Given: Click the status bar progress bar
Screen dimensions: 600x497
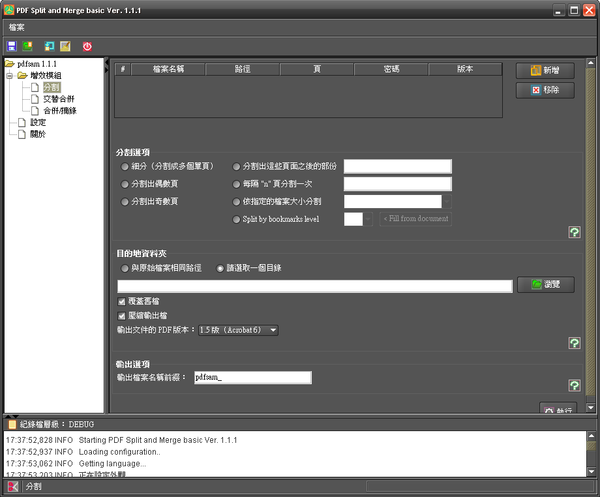Looking at the screenshot, I should (x=480, y=486).
